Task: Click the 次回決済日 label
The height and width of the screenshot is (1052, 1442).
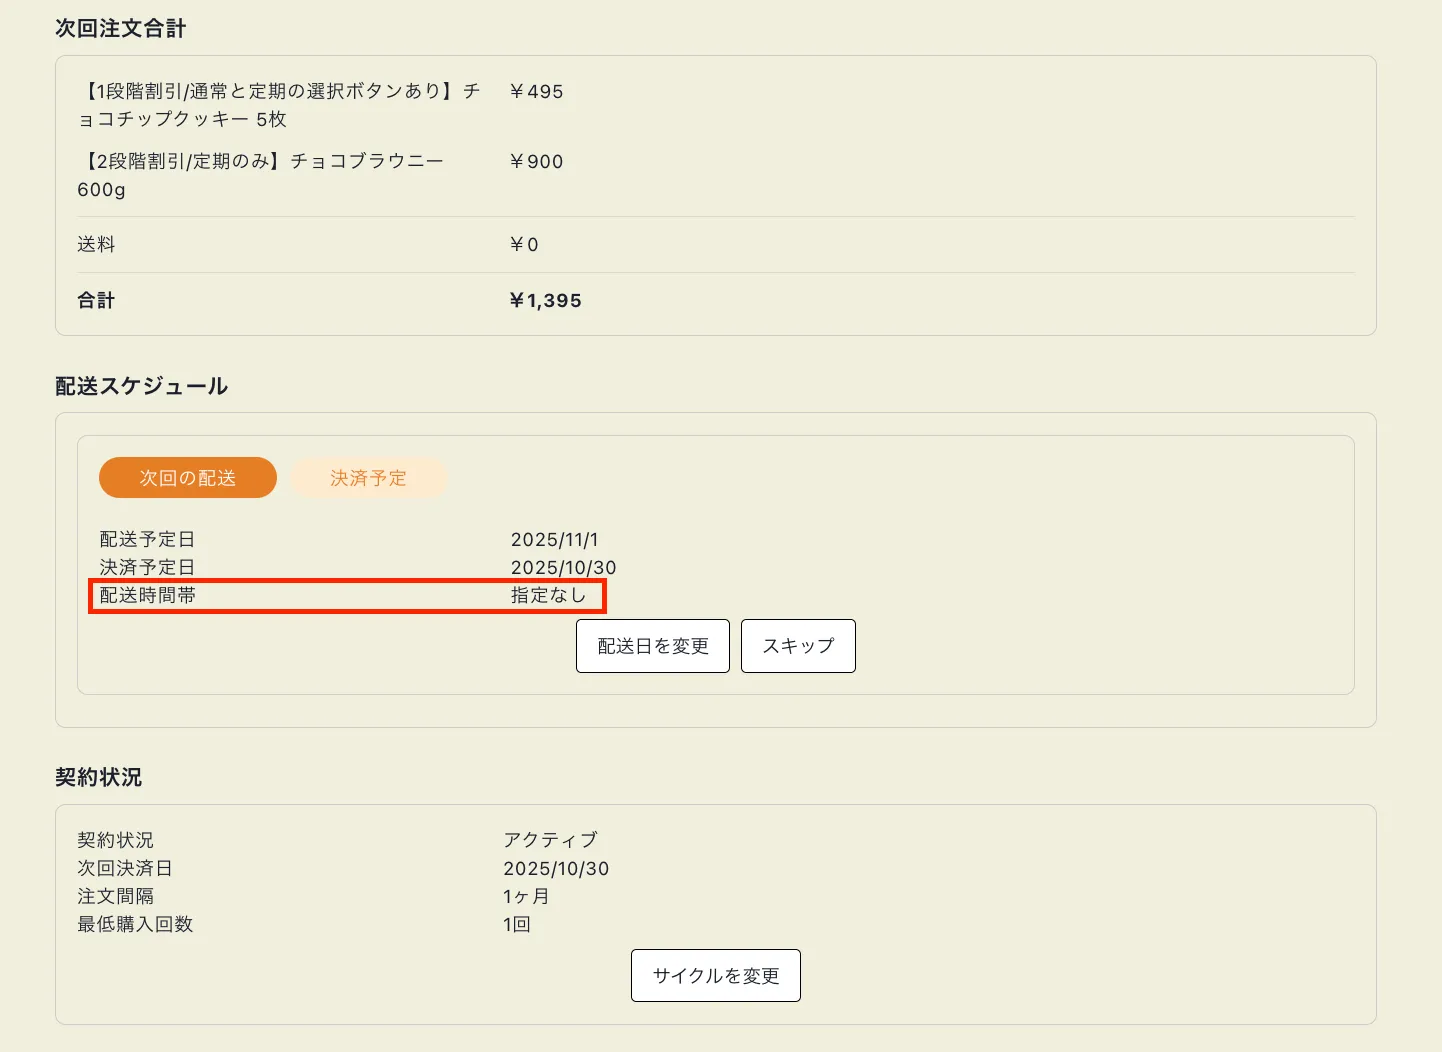Action: pos(125,868)
